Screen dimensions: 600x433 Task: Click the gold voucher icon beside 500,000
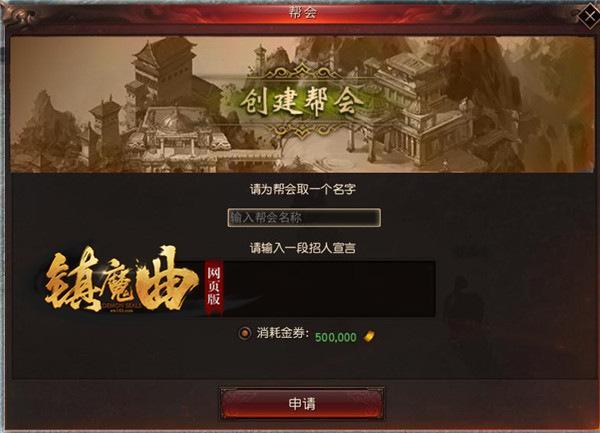click(x=369, y=337)
